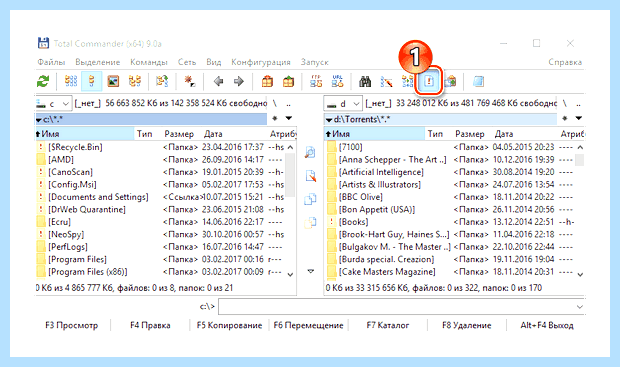The image size is (620, 367).
Task: Expand more buttons in the middle bar
Action: click(311, 271)
